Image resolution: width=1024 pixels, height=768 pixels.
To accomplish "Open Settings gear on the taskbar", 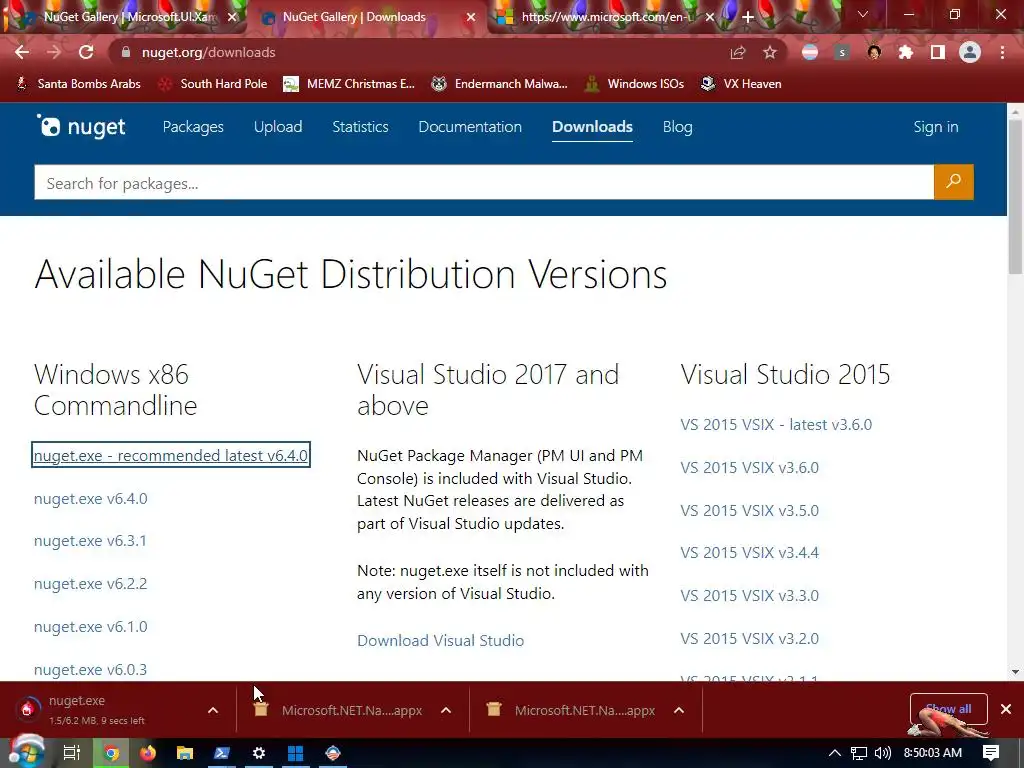I will coord(259,753).
